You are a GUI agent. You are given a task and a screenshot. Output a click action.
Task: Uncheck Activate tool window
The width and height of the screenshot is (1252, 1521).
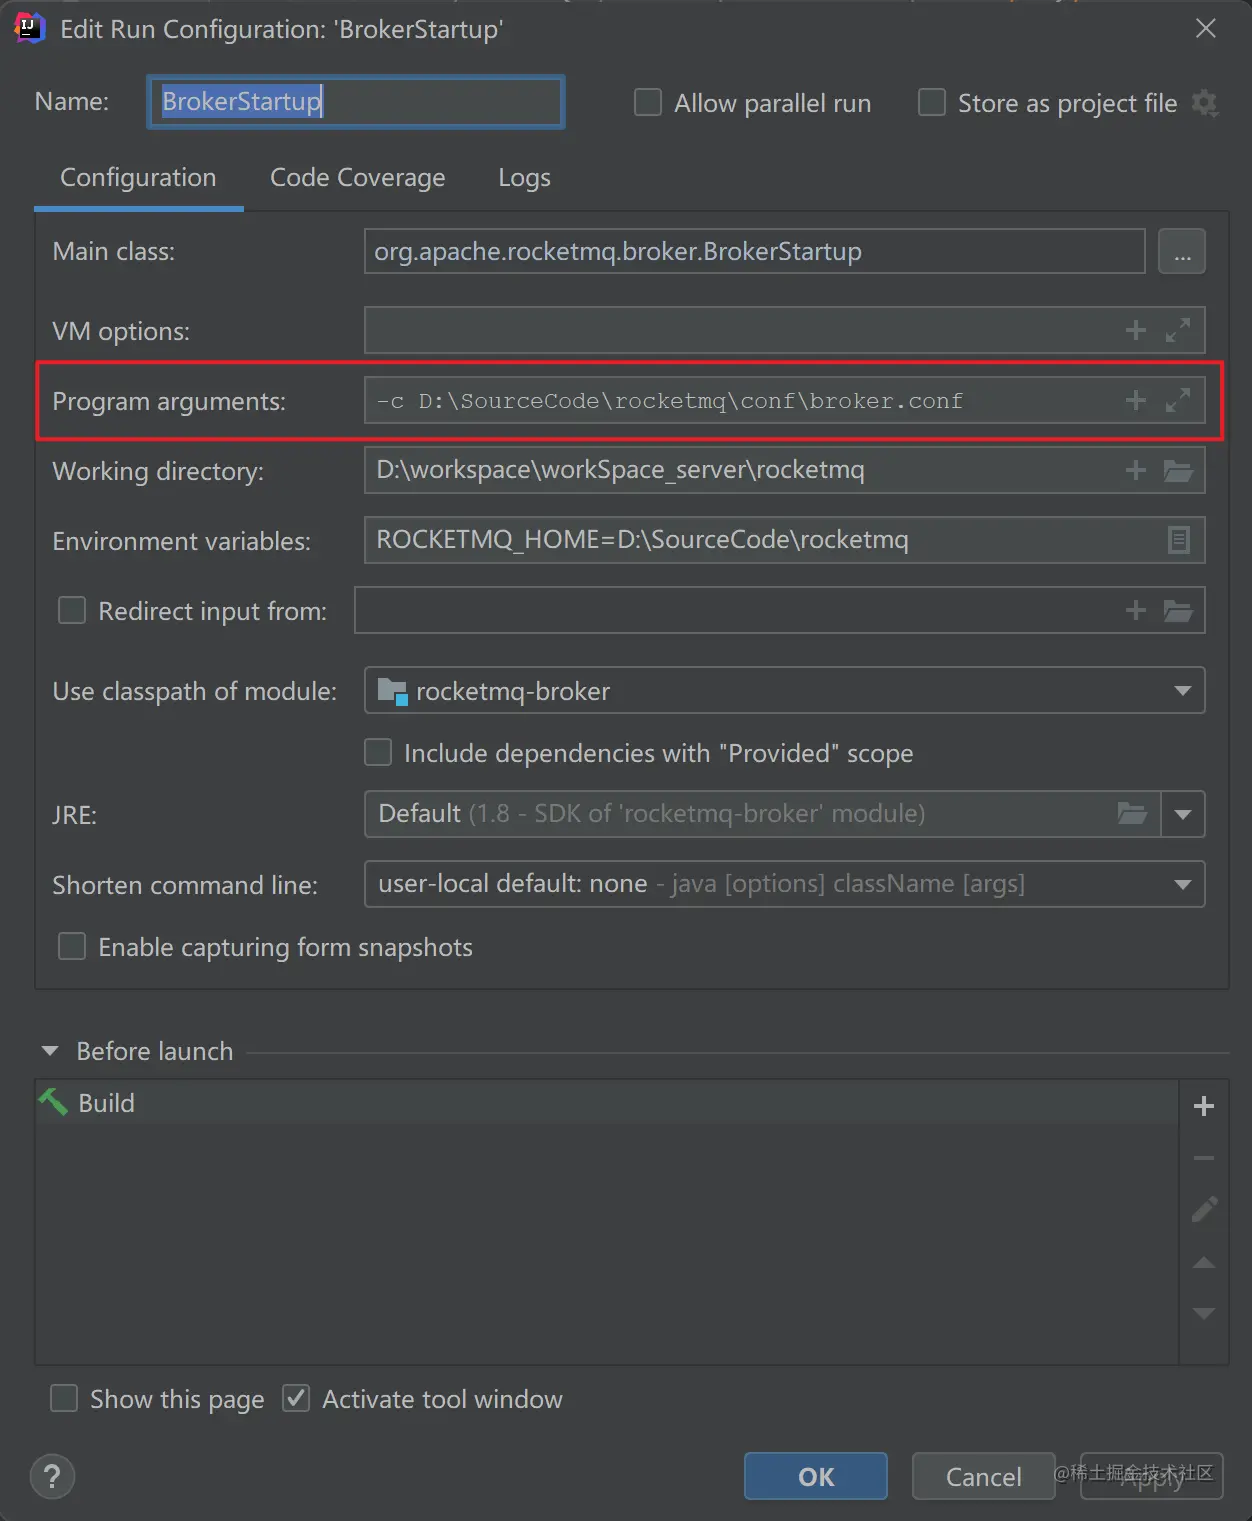tap(296, 1398)
